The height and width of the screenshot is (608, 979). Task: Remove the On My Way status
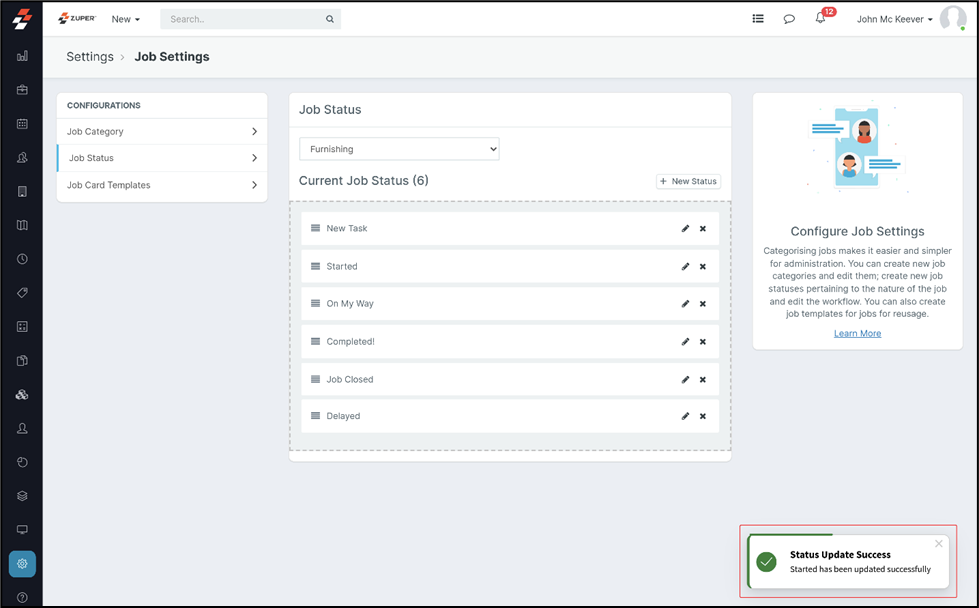click(703, 304)
